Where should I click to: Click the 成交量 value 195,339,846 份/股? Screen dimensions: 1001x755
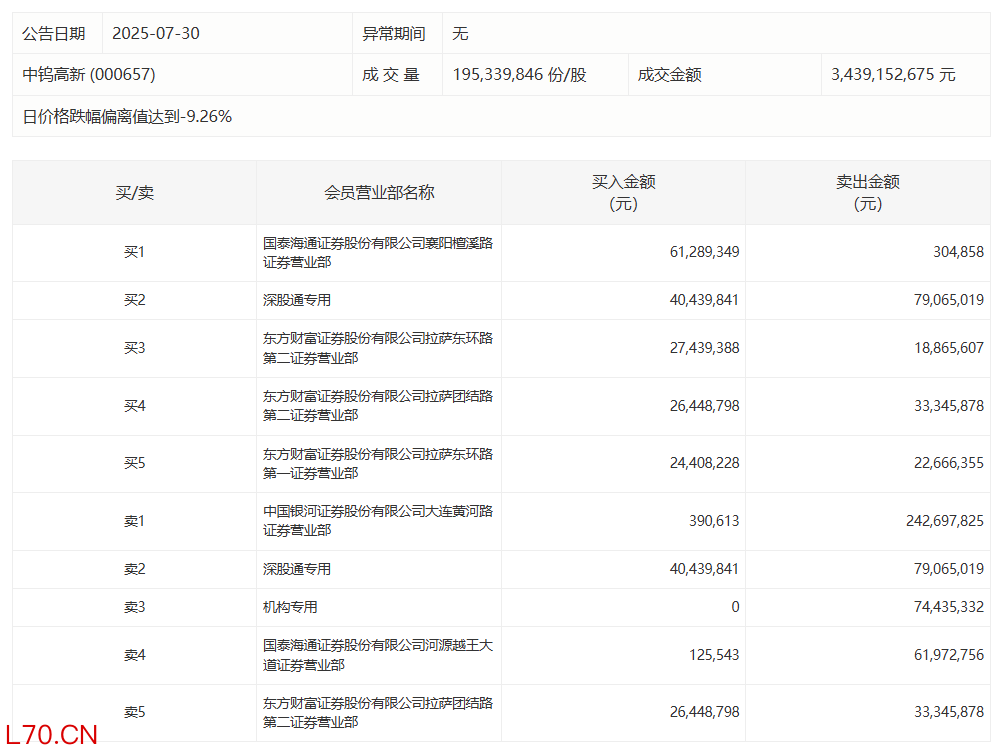(519, 75)
